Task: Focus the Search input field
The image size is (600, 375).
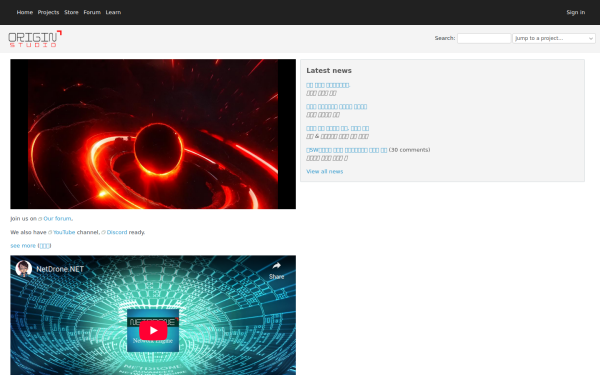Action: [x=484, y=38]
